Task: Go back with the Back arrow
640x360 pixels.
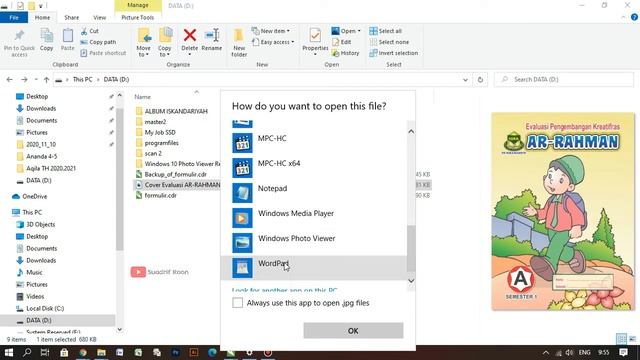Action: click(x=10, y=80)
